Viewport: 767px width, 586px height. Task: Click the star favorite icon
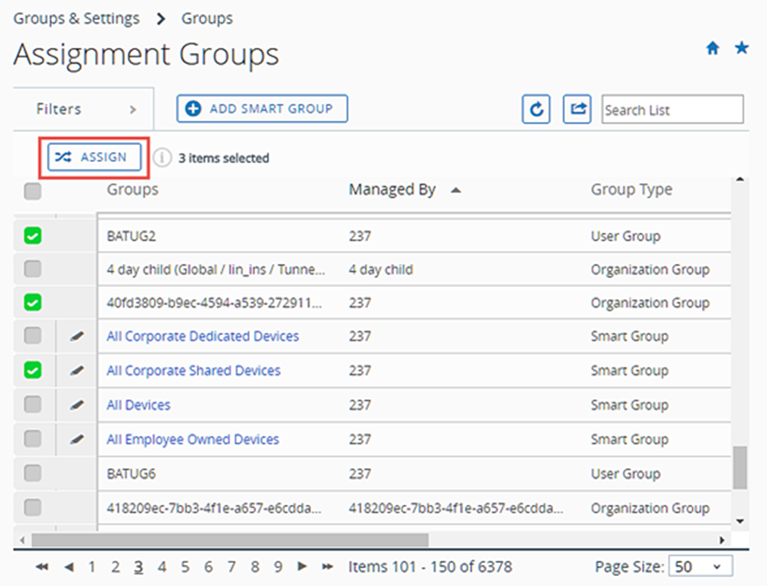pos(742,48)
